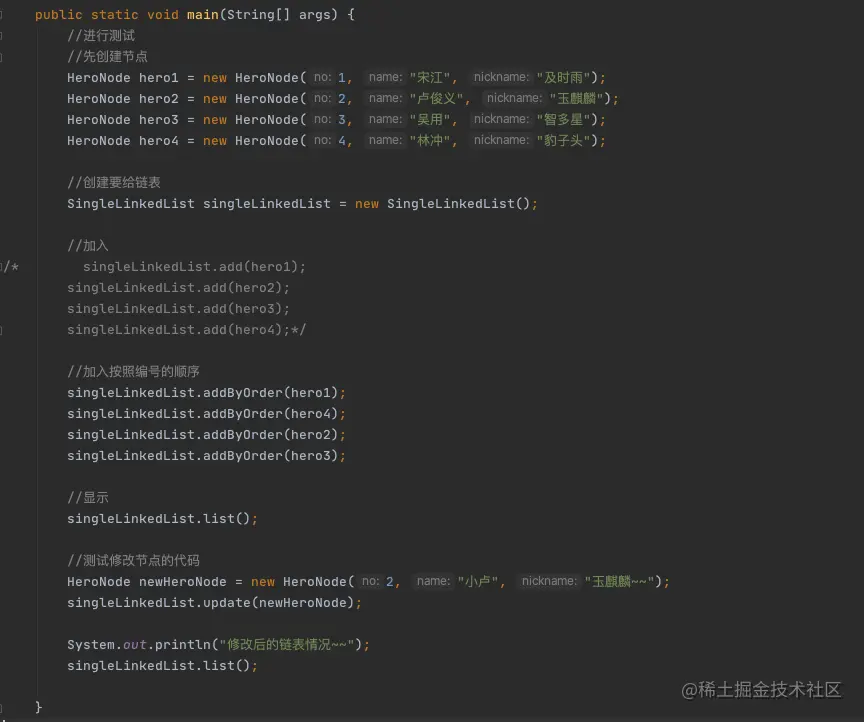Click the addByOrder(hero1) call

tap(206, 393)
